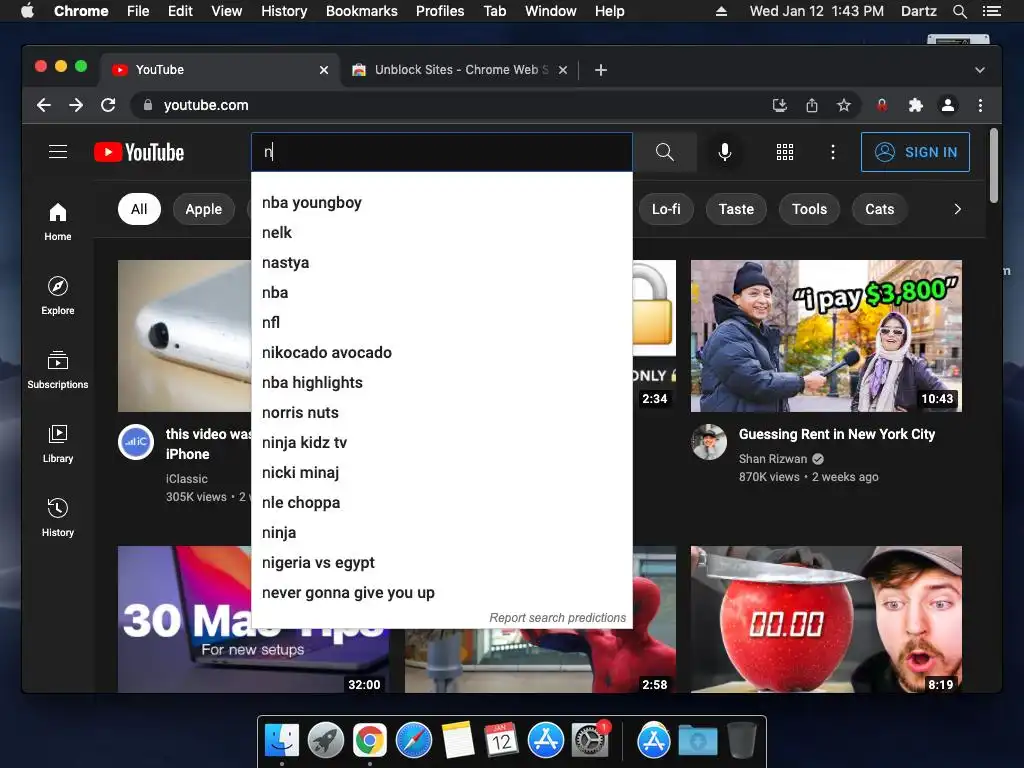Switch to the YouTube tab
Screen dimensions: 1024x768
[219, 70]
